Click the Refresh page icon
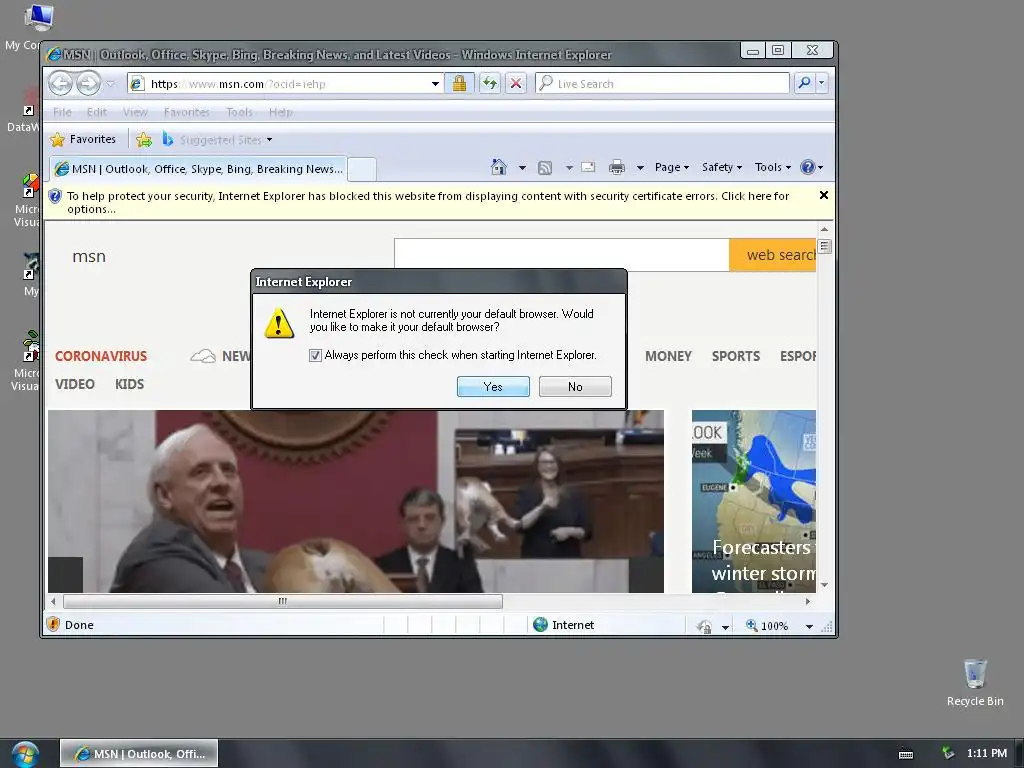The height and width of the screenshot is (768, 1024). [x=489, y=83]
